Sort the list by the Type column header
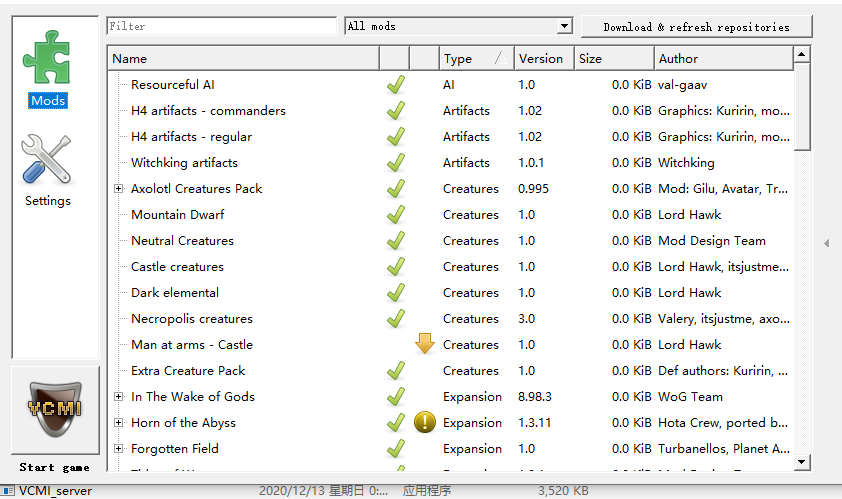The width and height of the screenshot is (842, 499). coord(475,59)
